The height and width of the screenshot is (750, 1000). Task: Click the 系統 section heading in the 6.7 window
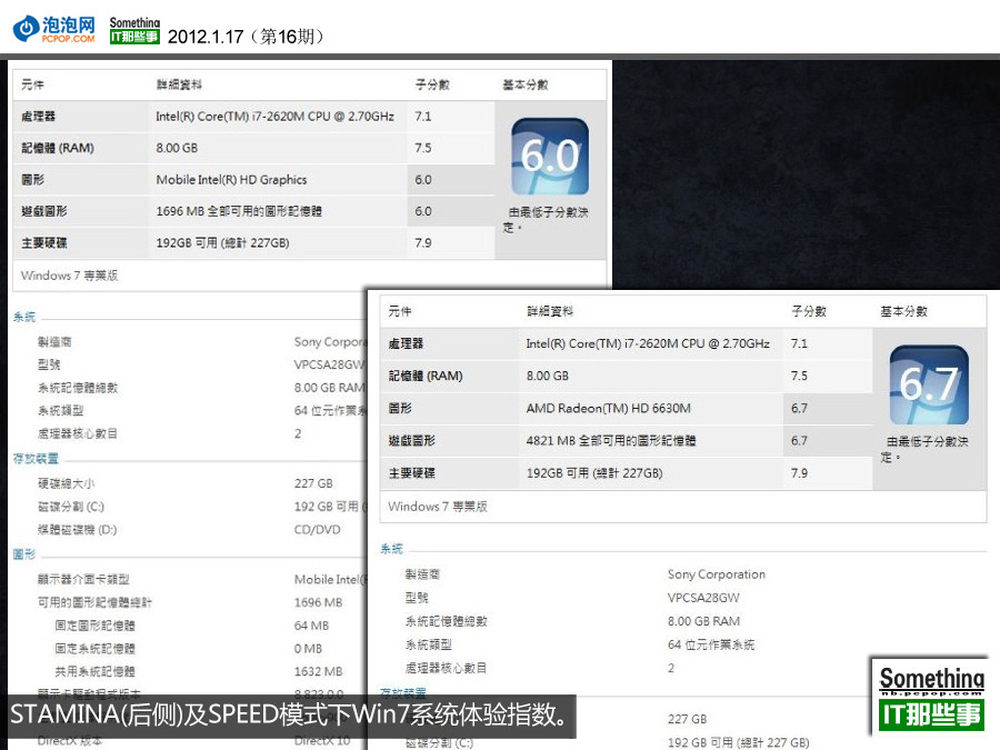click(x=392, y=548)
